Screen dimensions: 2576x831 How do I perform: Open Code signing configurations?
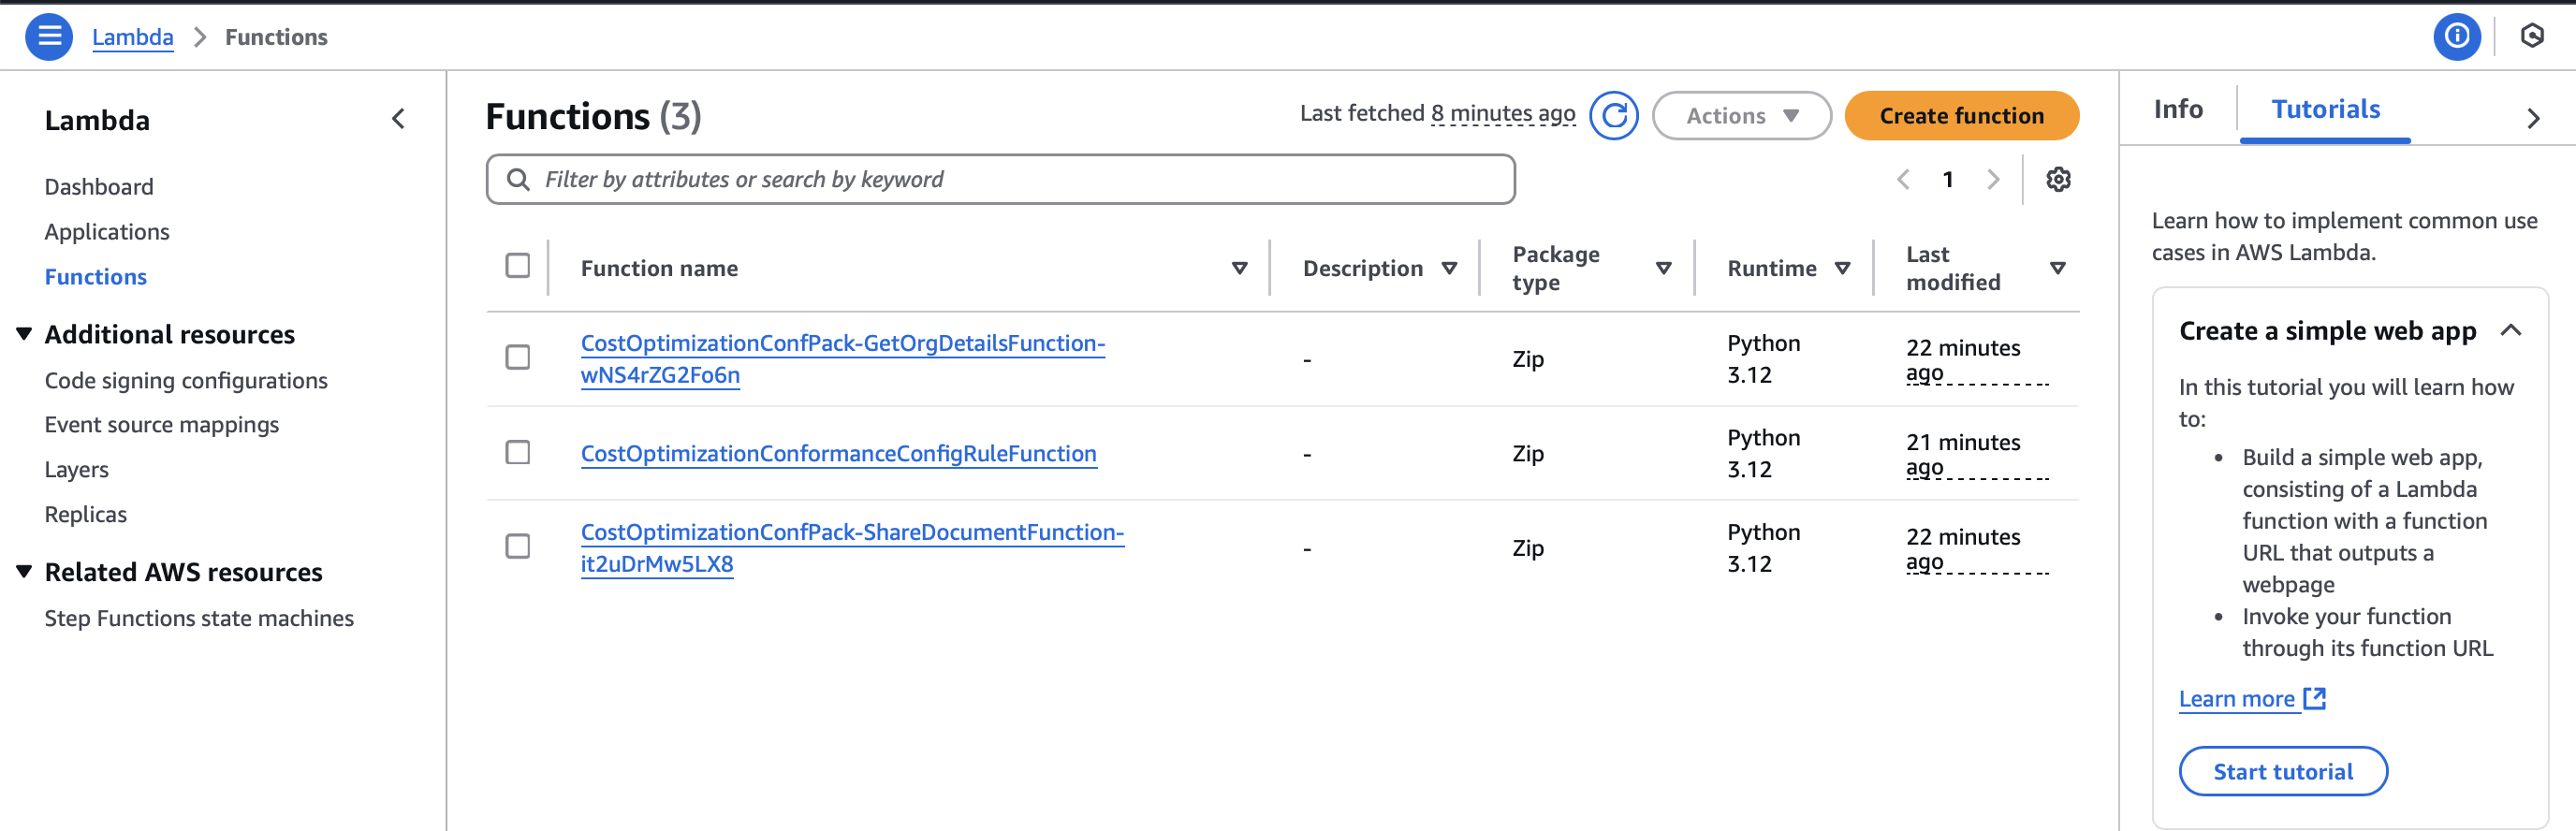coord(186,381)
